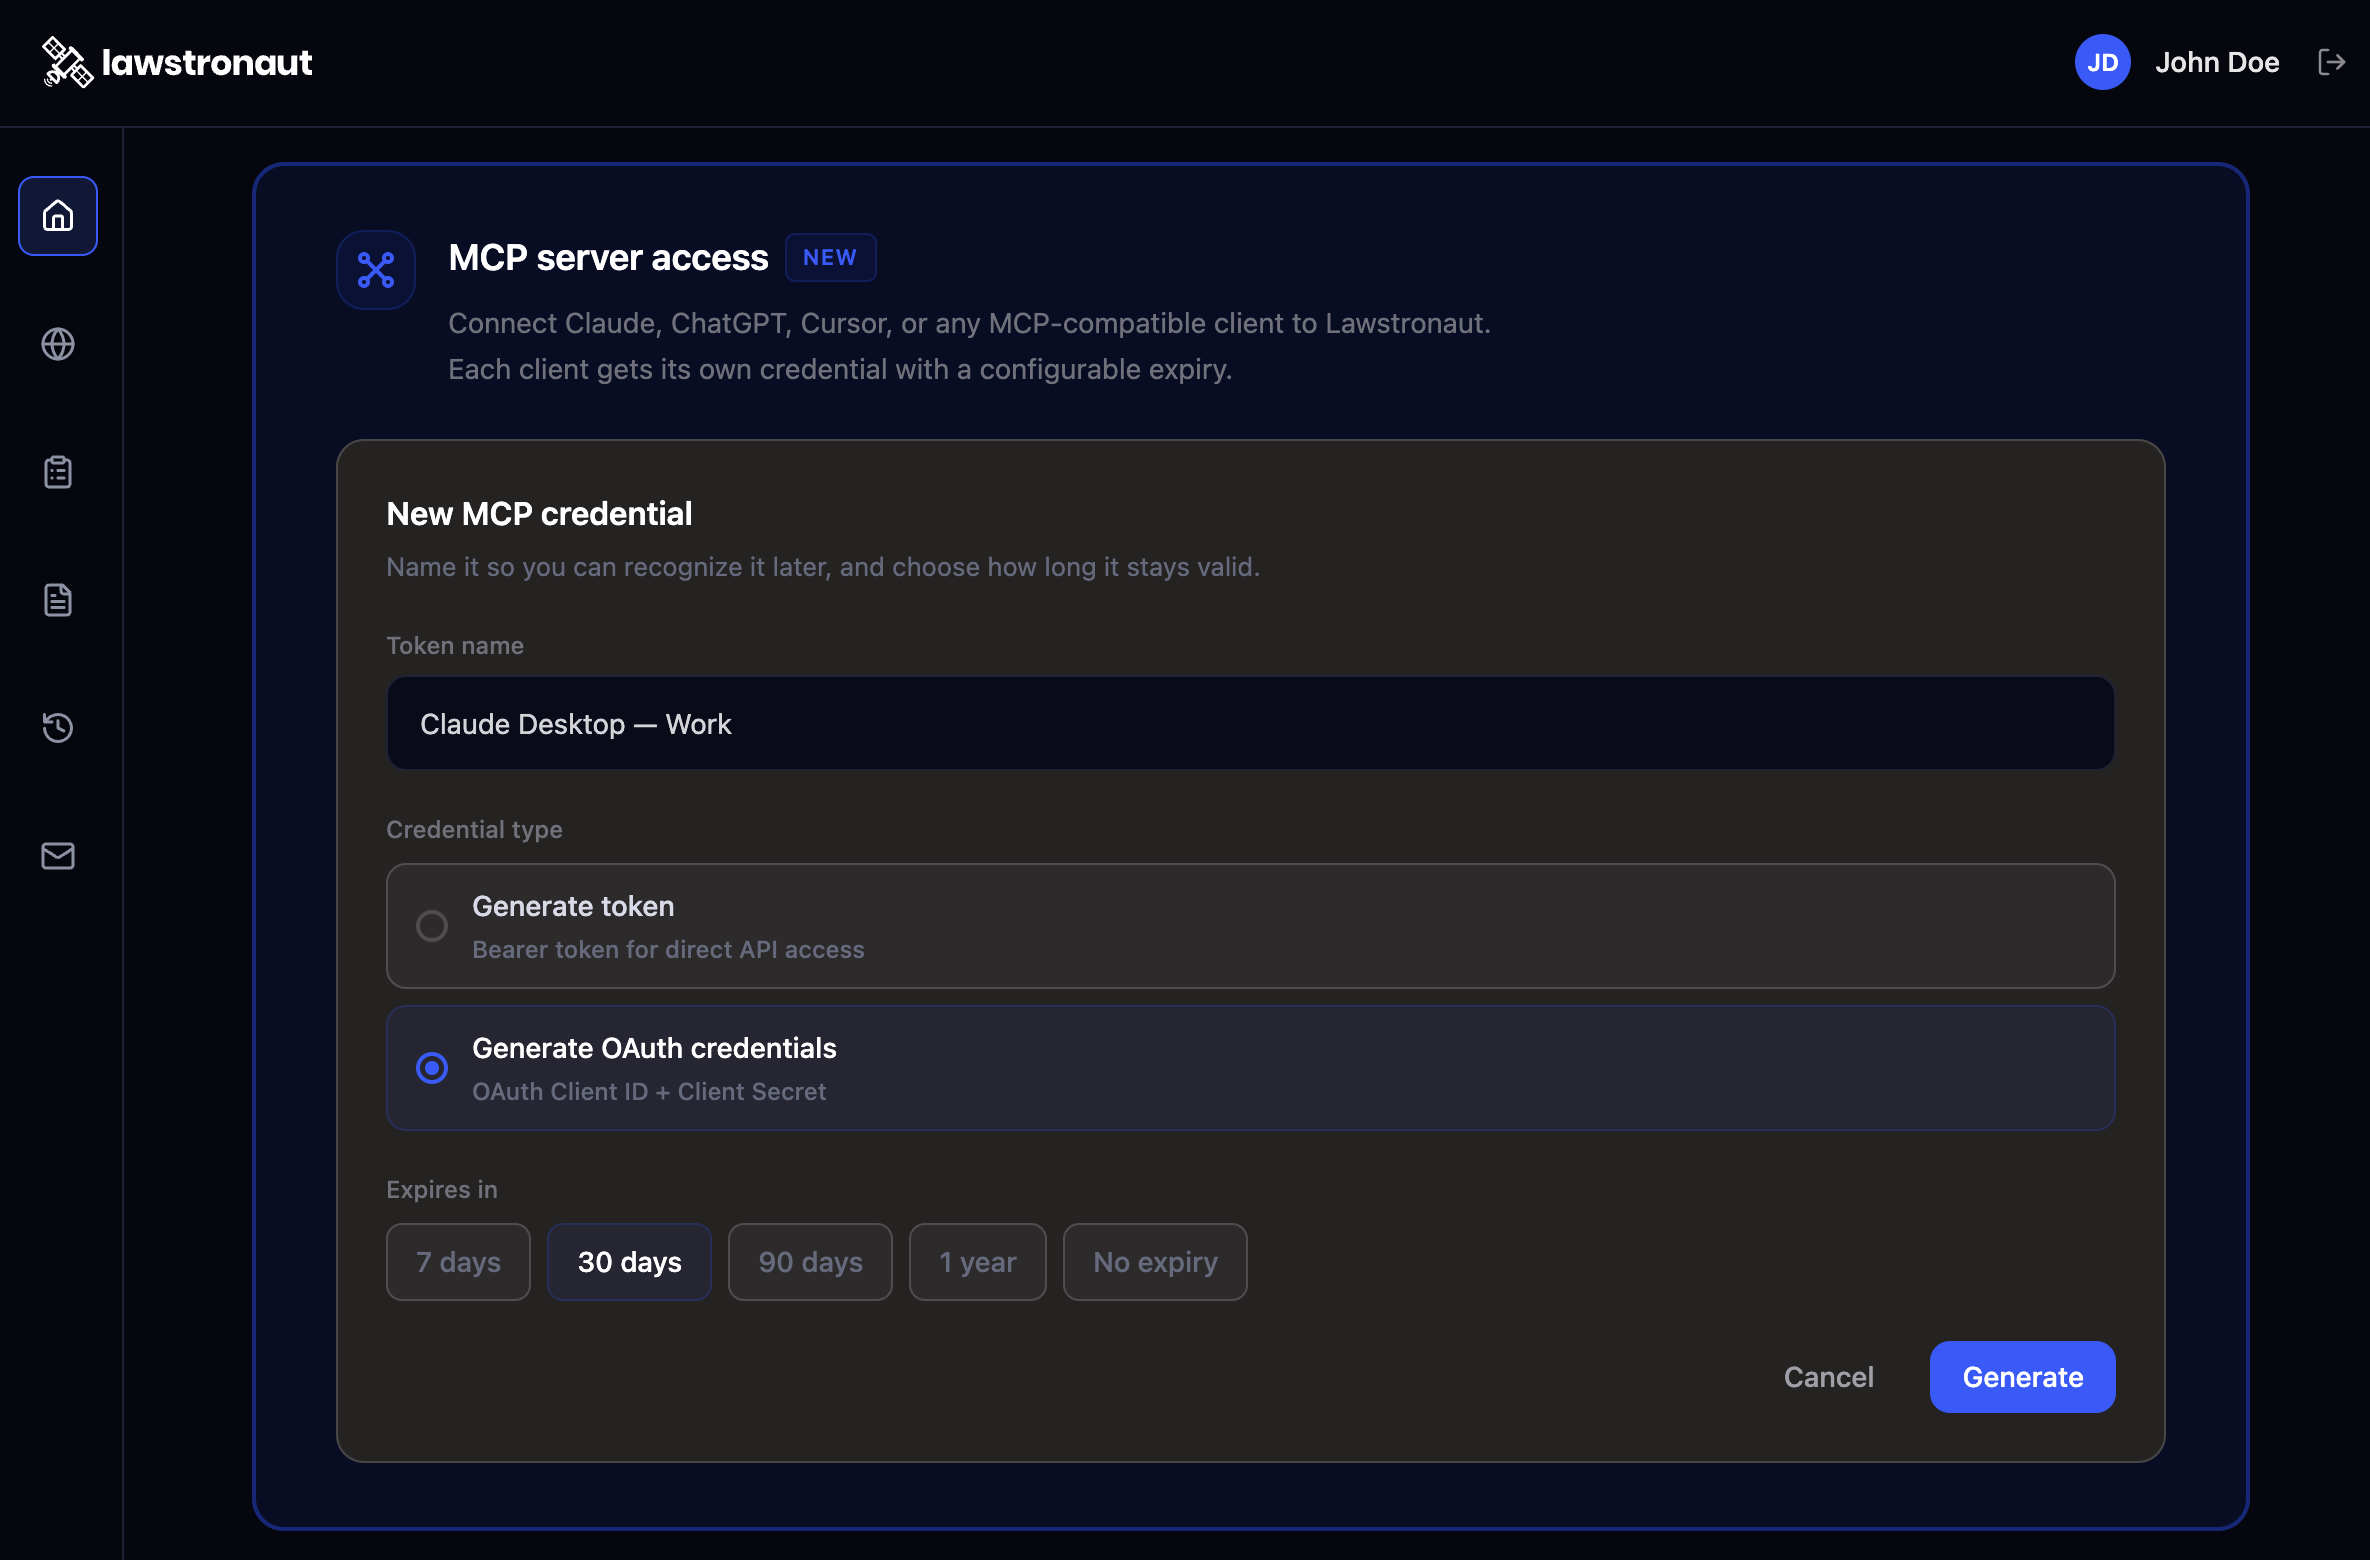
Task: Click the "Token name" label
Action: 455,646
